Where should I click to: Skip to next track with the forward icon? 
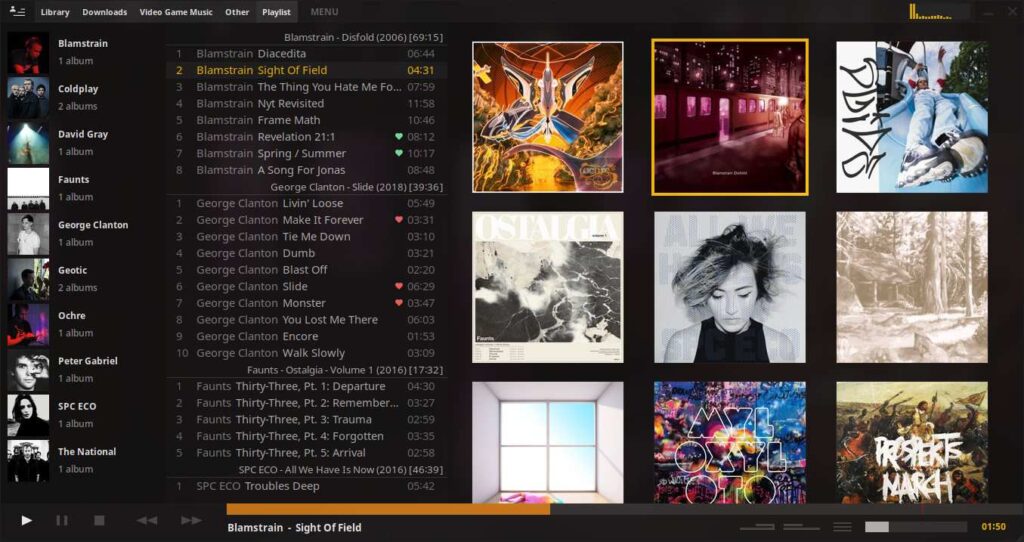(x=191, y=520)
